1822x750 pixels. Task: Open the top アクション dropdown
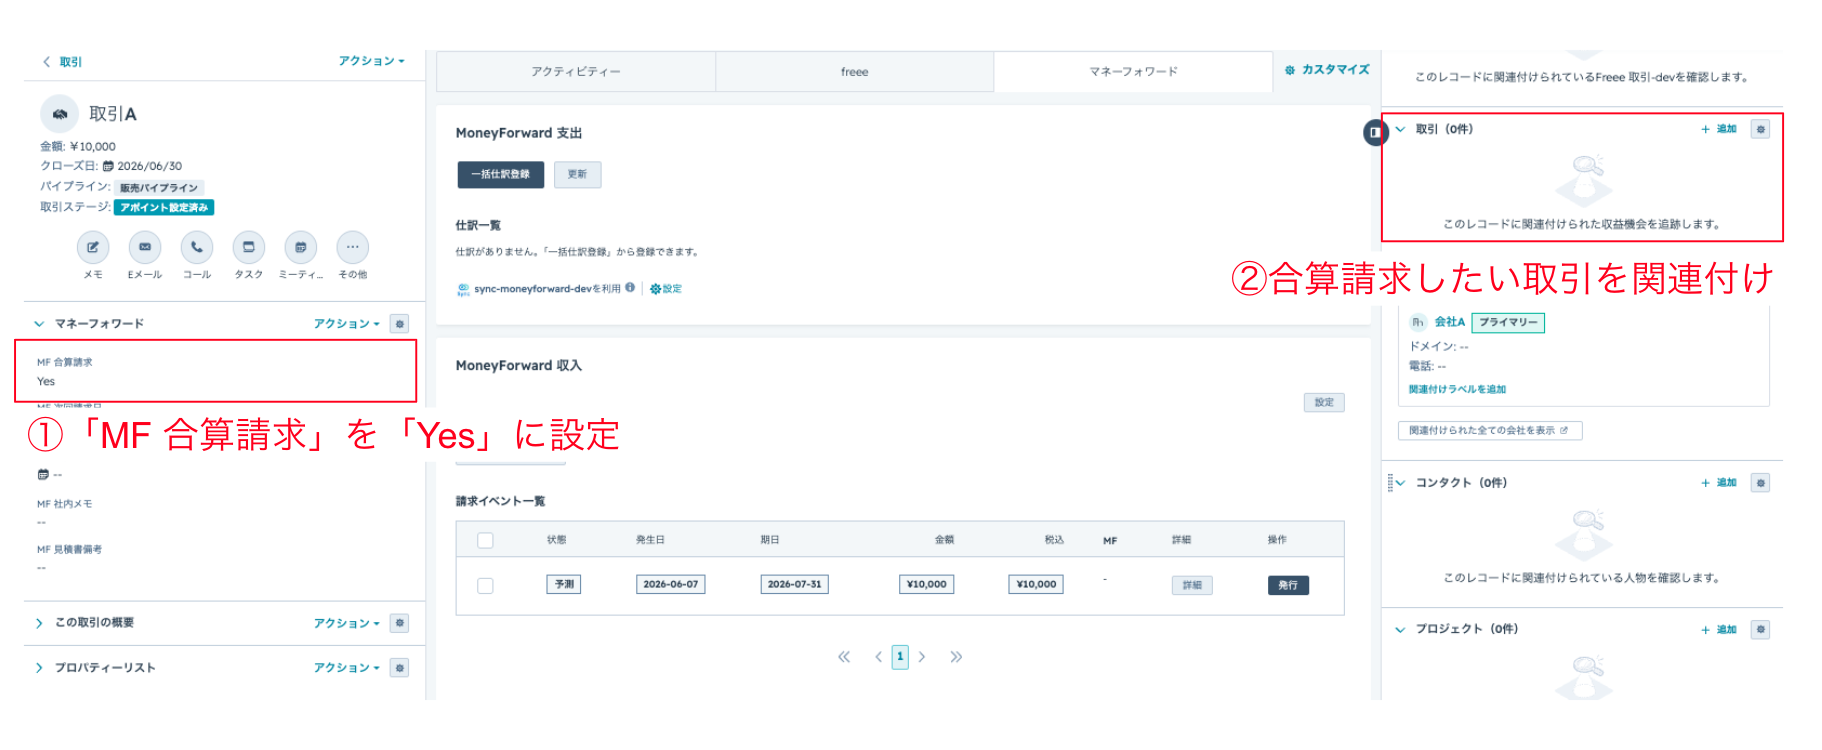(371, 61)
